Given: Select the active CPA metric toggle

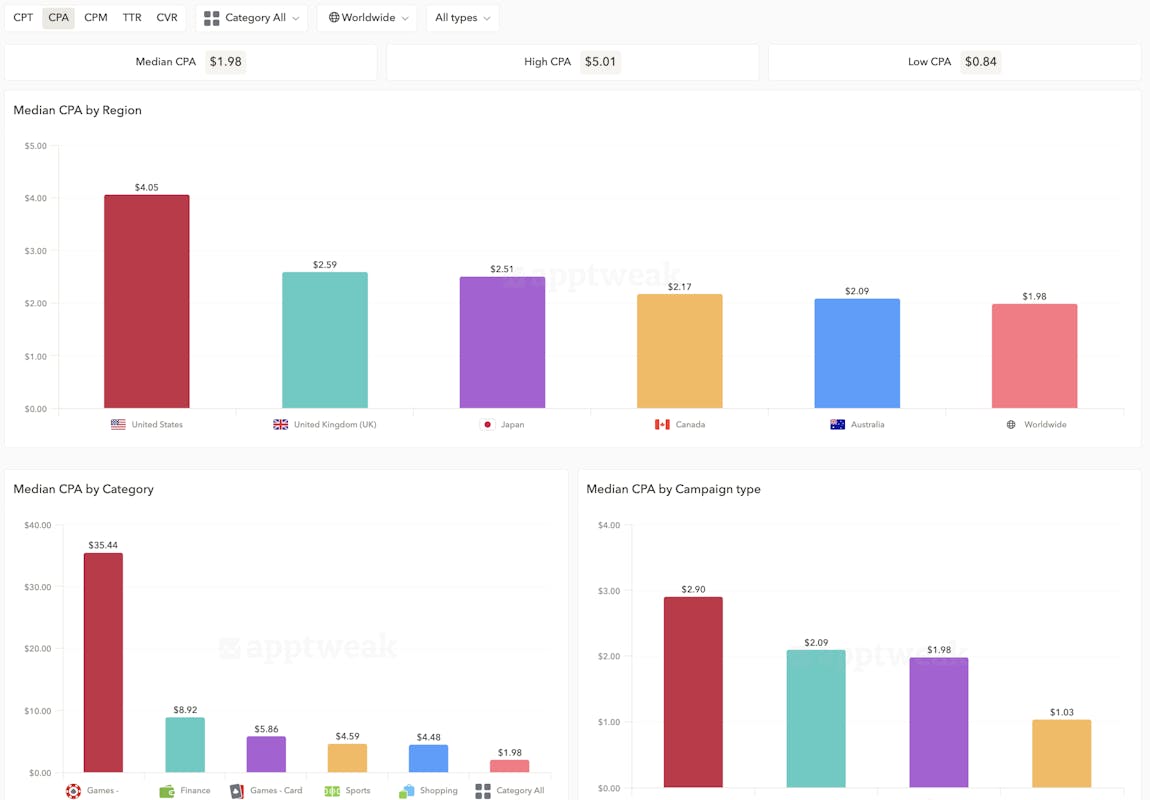Looking at the screenshot, I should (59, 18).
